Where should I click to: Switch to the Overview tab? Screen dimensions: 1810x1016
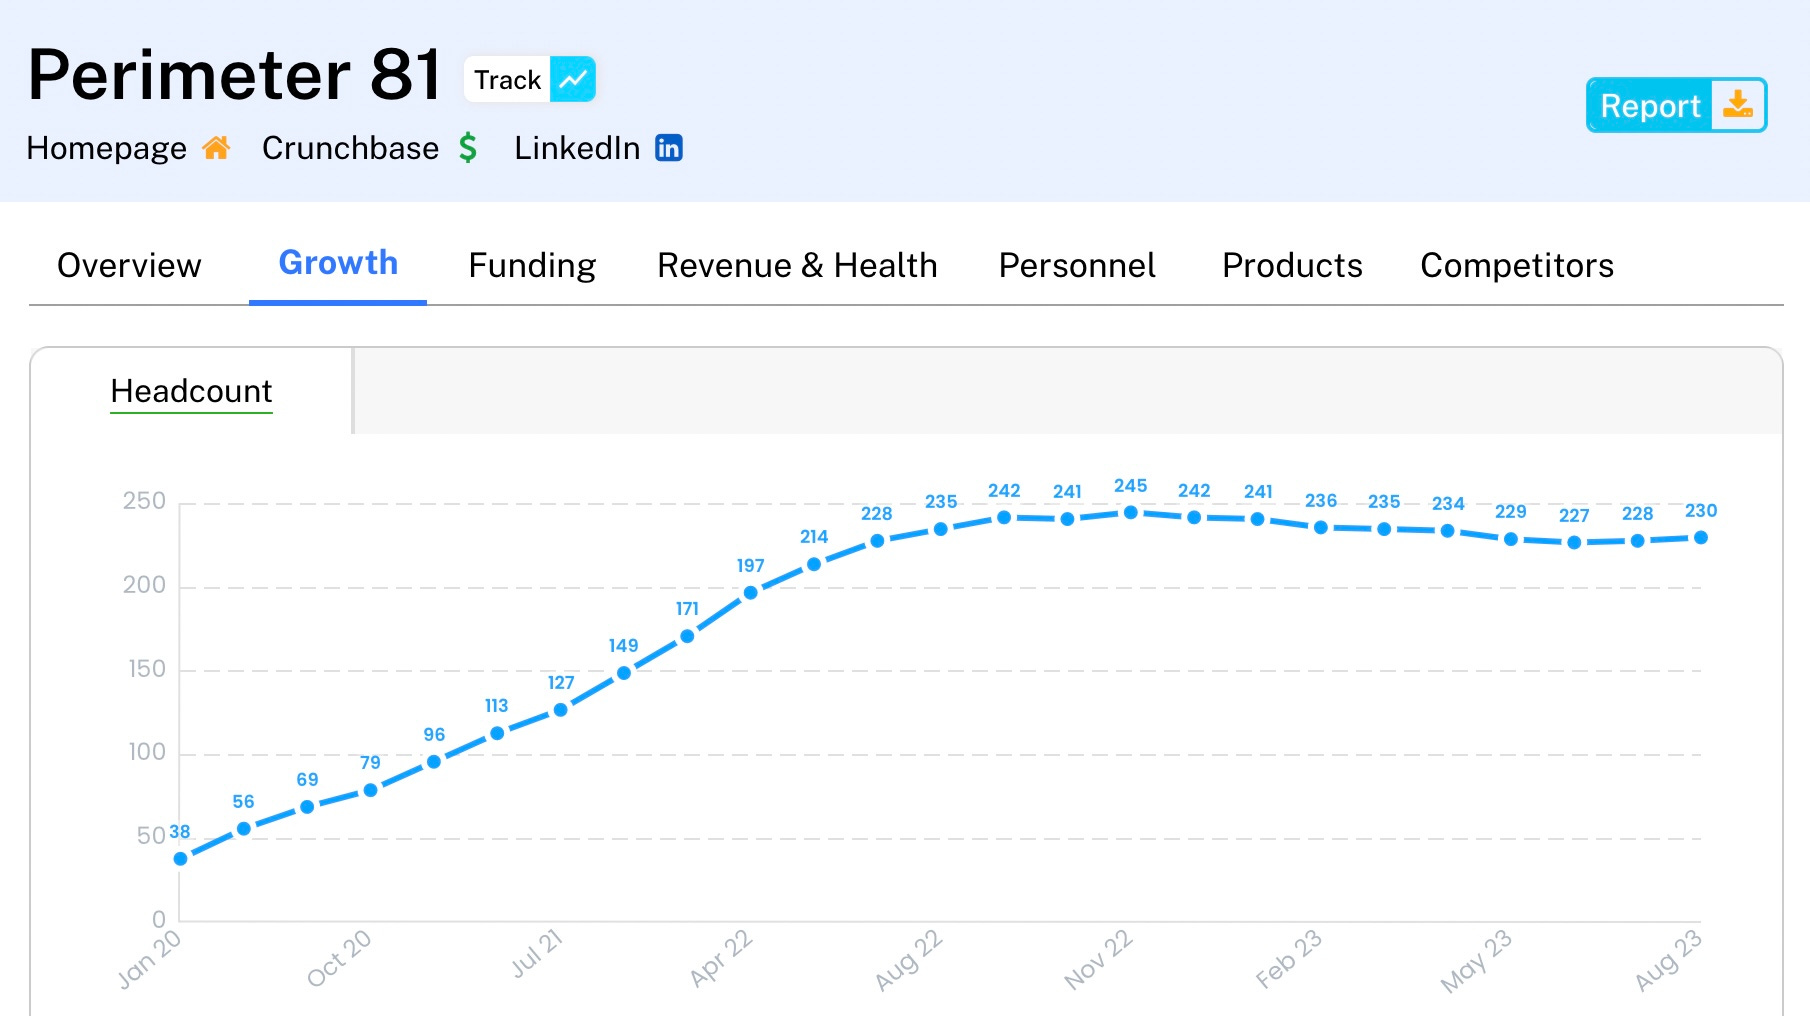(129, 265)
